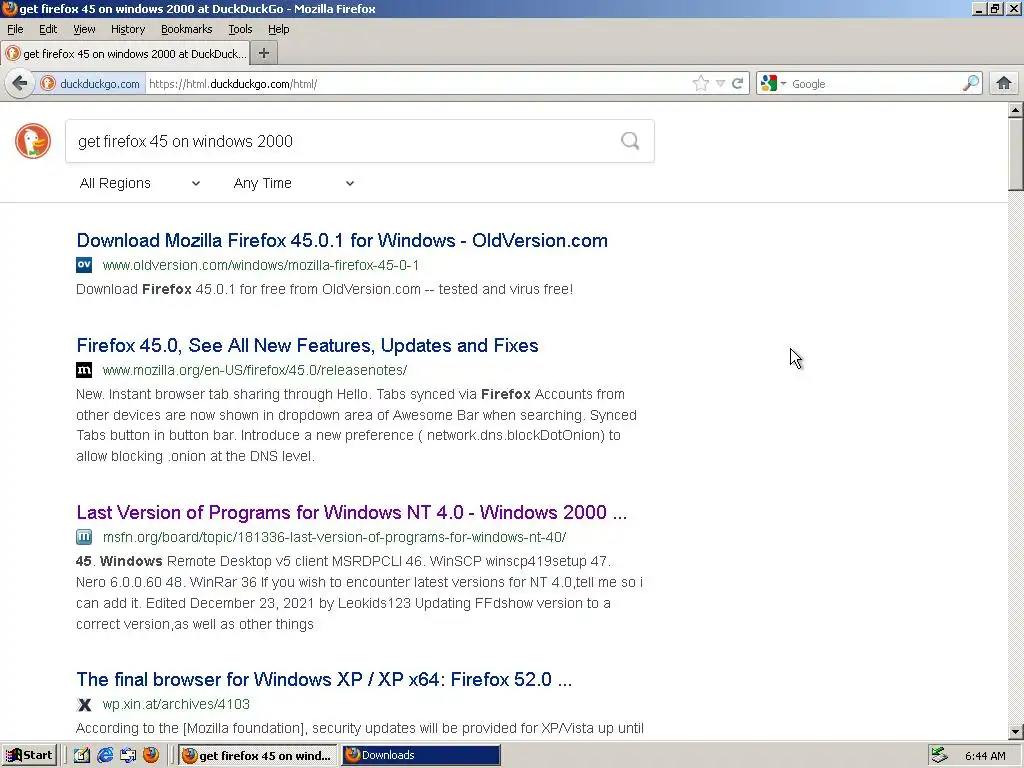Open the search engine selector dropdown

click(773, 84)
